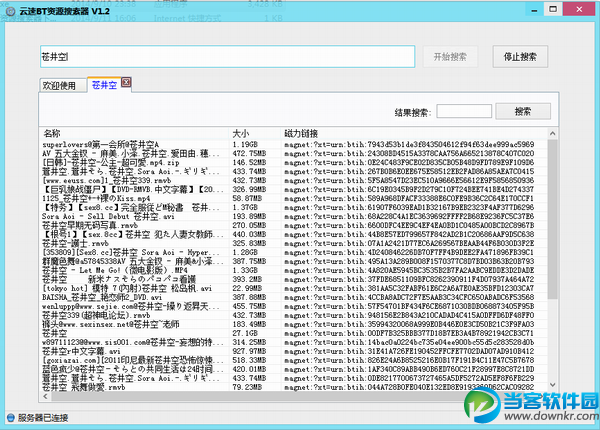Viewport: 600px width, 430px height.
Task: Focus the main search keyword input field
Action: (227, 57)
